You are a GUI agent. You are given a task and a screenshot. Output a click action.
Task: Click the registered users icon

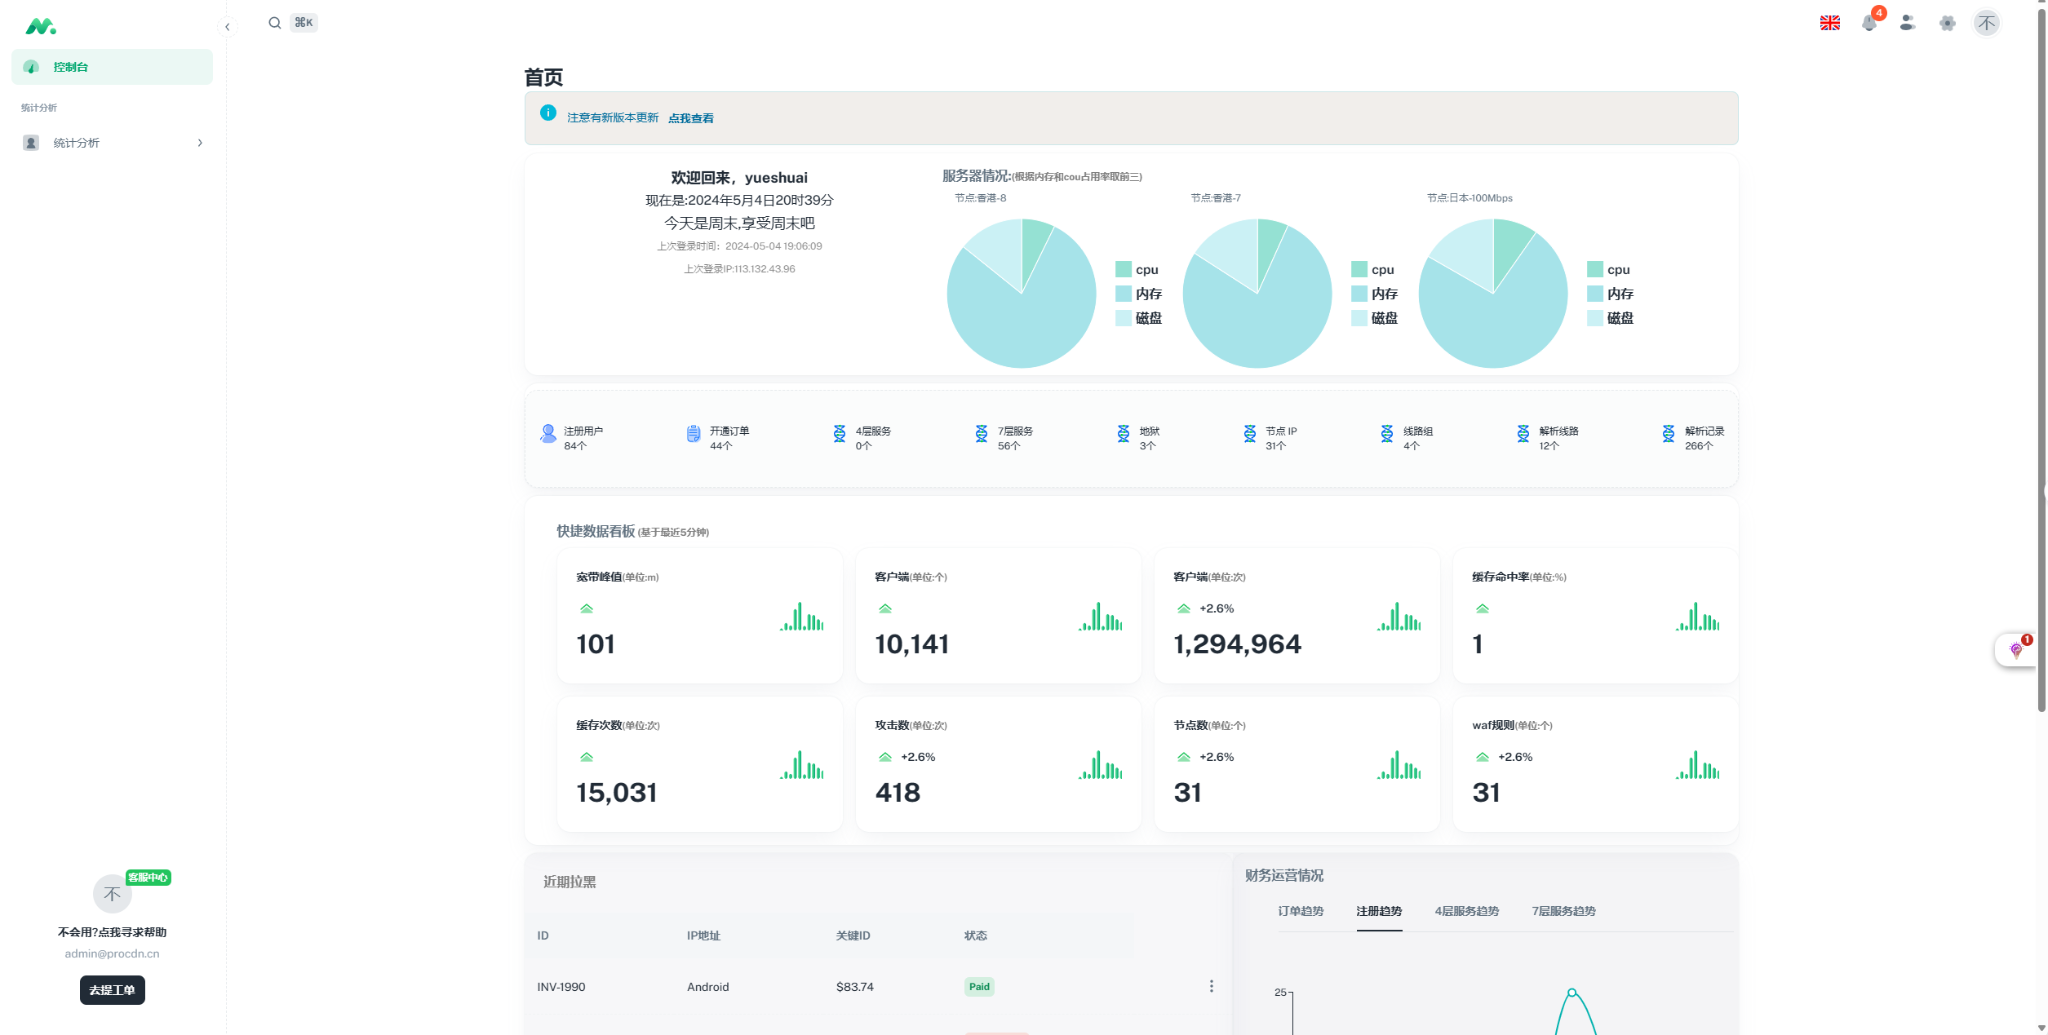(x=548, y=433)
